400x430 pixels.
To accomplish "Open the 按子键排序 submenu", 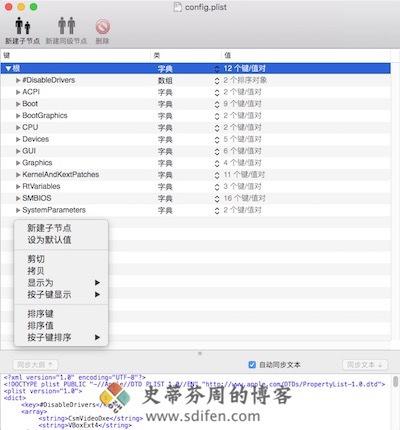I will pyautogui.click(x=61, y=337).
